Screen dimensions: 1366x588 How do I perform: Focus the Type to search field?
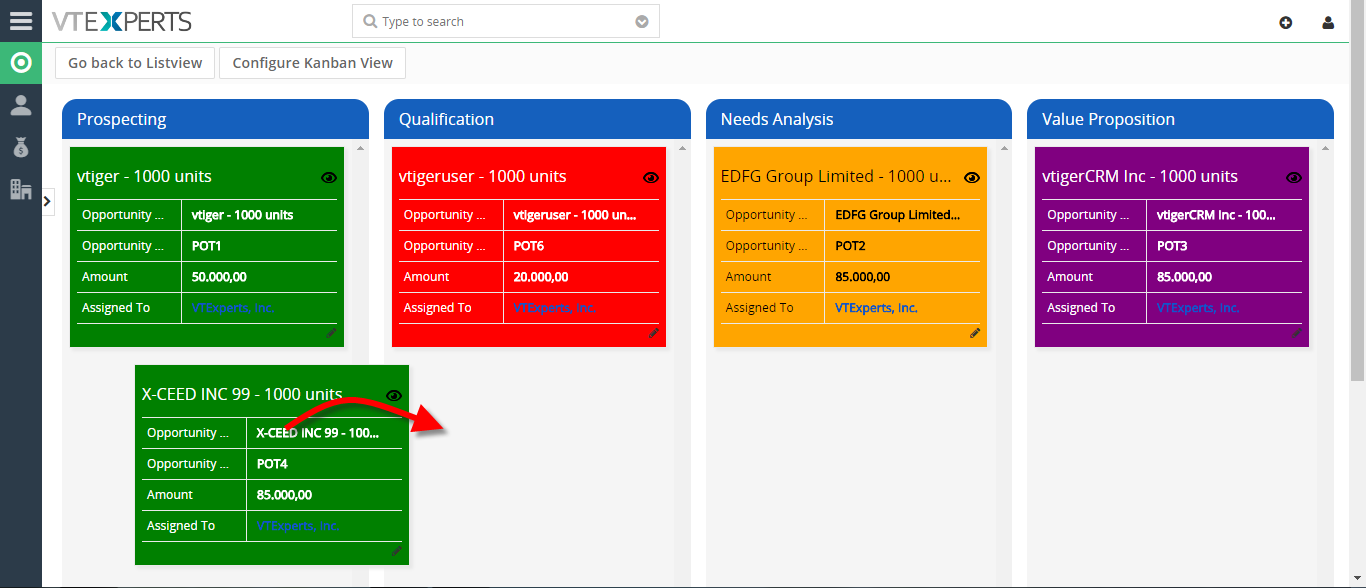click(505, 21)
